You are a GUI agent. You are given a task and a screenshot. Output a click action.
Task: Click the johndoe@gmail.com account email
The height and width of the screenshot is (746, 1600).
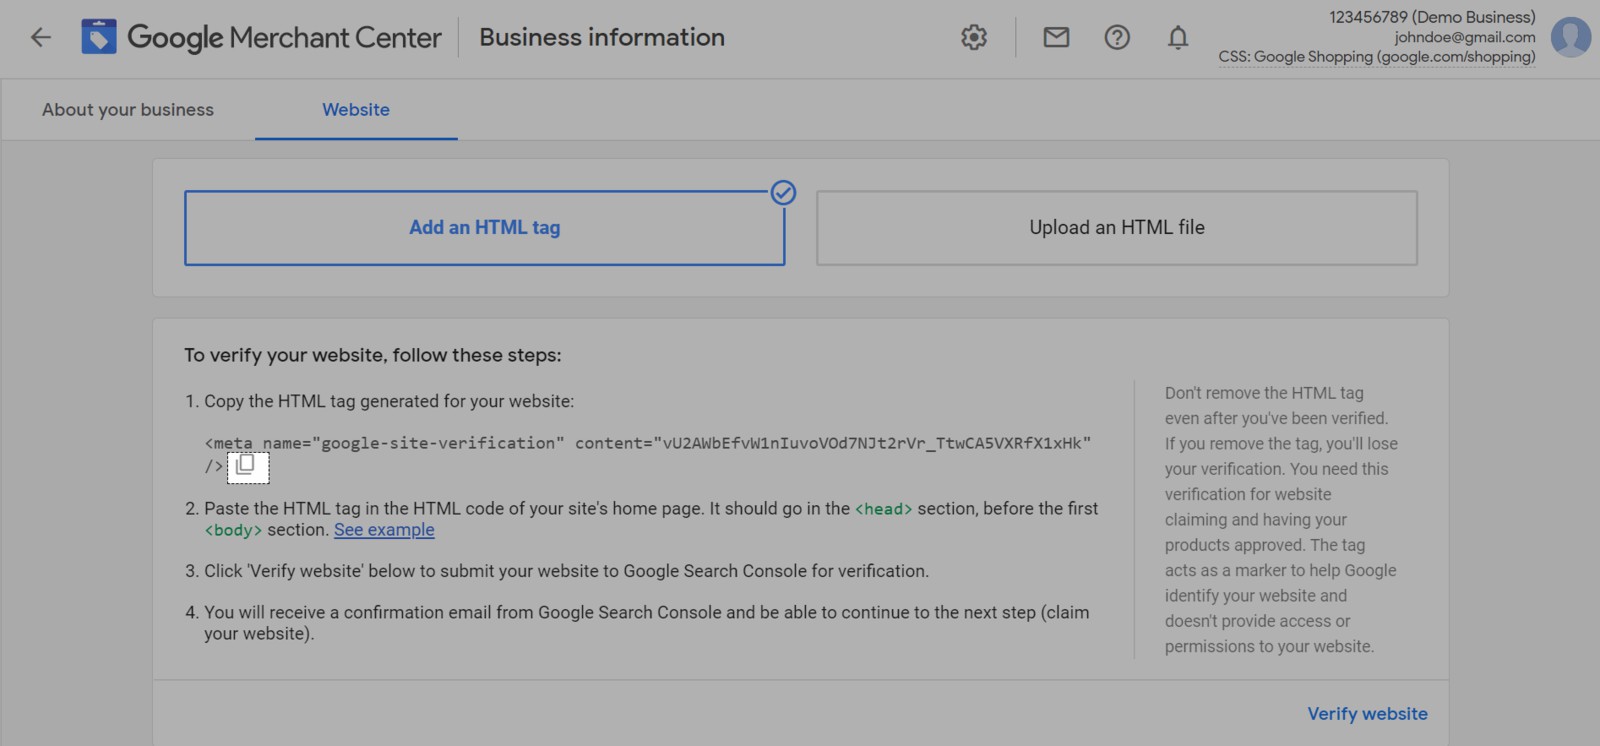1464,37
